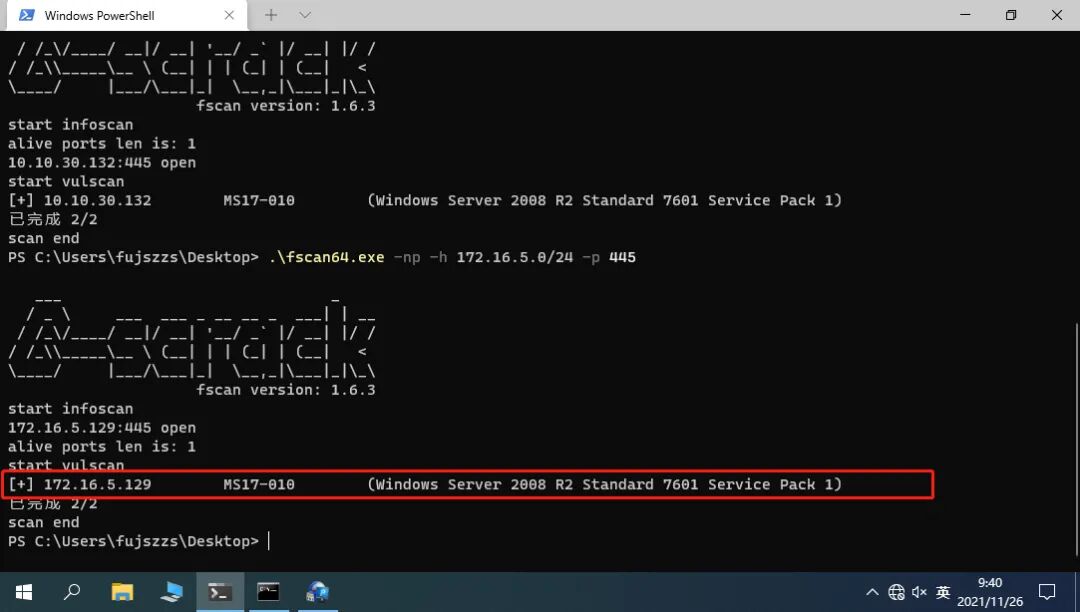Viewport: 1080px width, 612px height.
Task: Click the MS17-010 result for 172.16.5.129
Action: [259, 485]
